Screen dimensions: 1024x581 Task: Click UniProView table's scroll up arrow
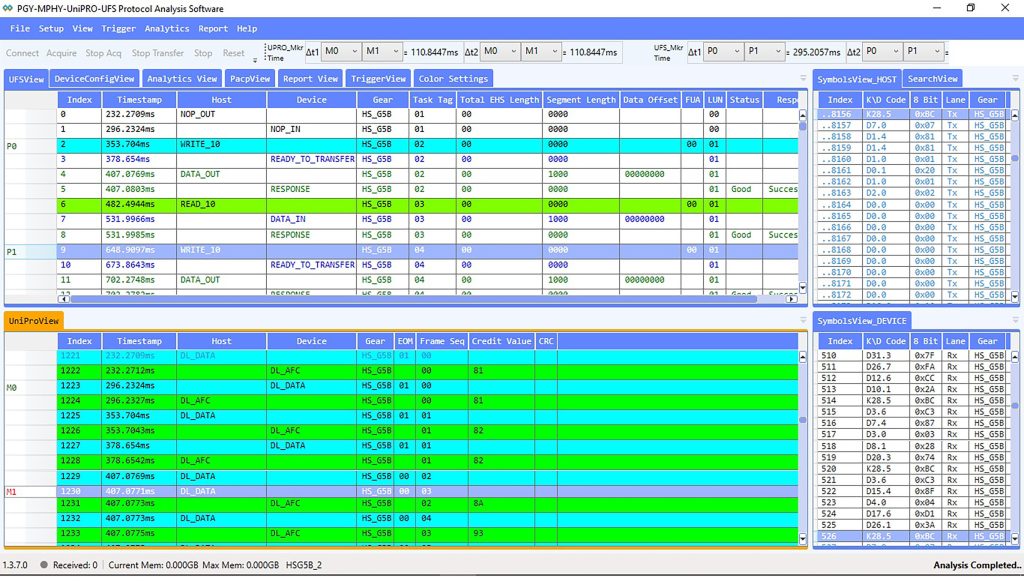(x=803, y=357)
